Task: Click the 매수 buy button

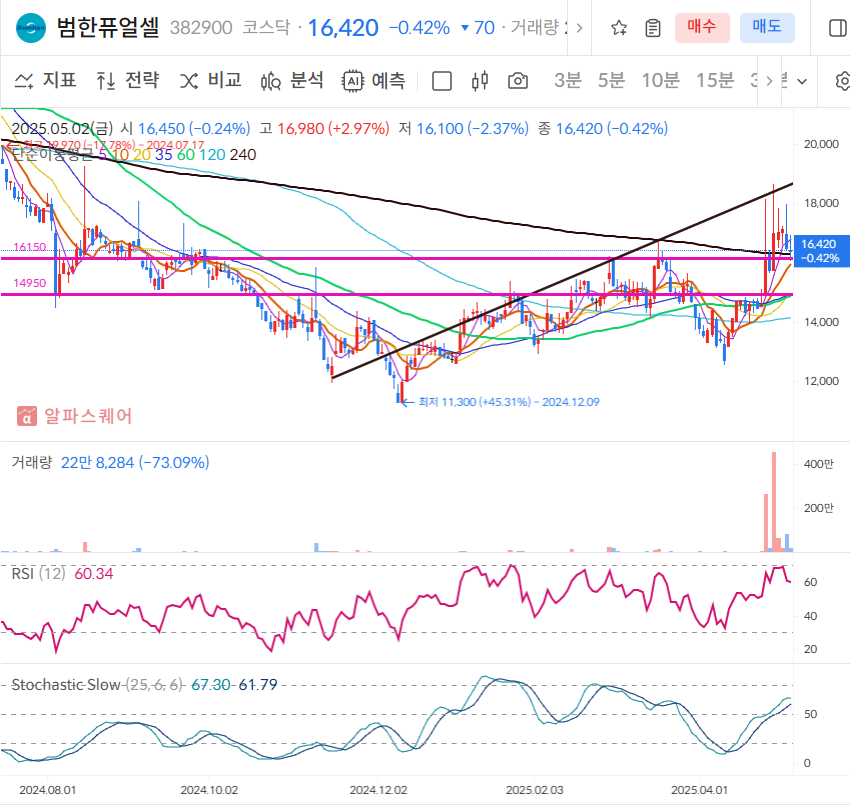Action: click(x=703, y=27)
